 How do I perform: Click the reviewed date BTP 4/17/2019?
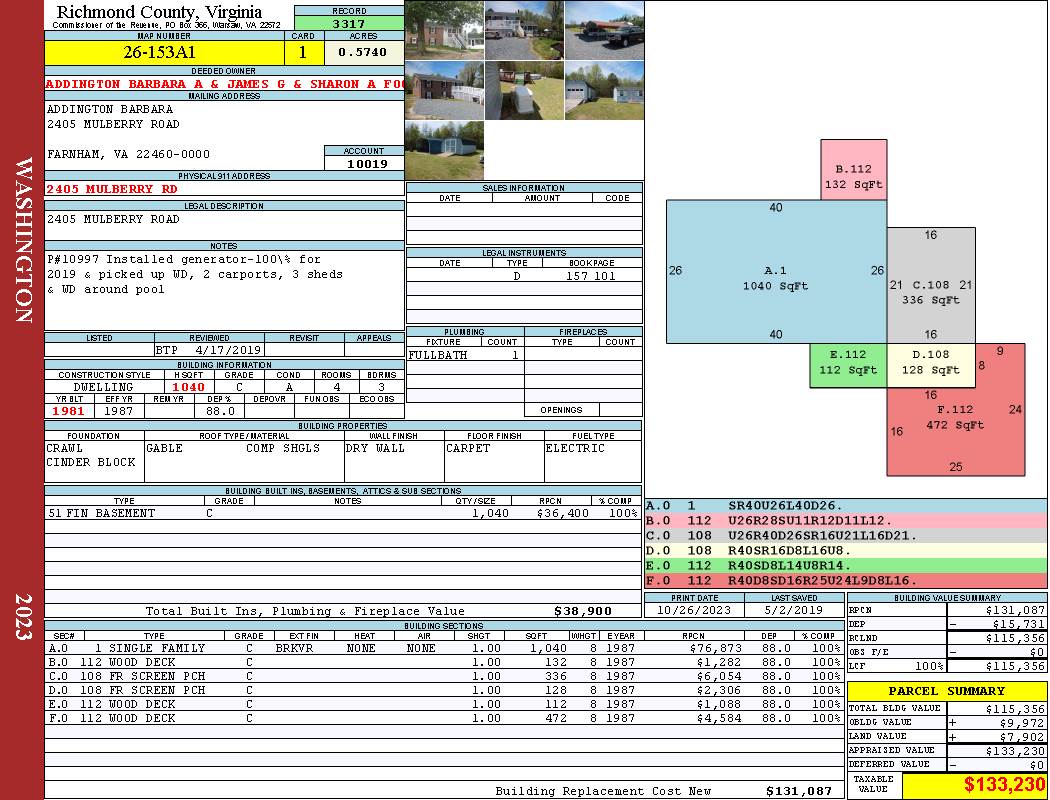(x=208, y=350)
